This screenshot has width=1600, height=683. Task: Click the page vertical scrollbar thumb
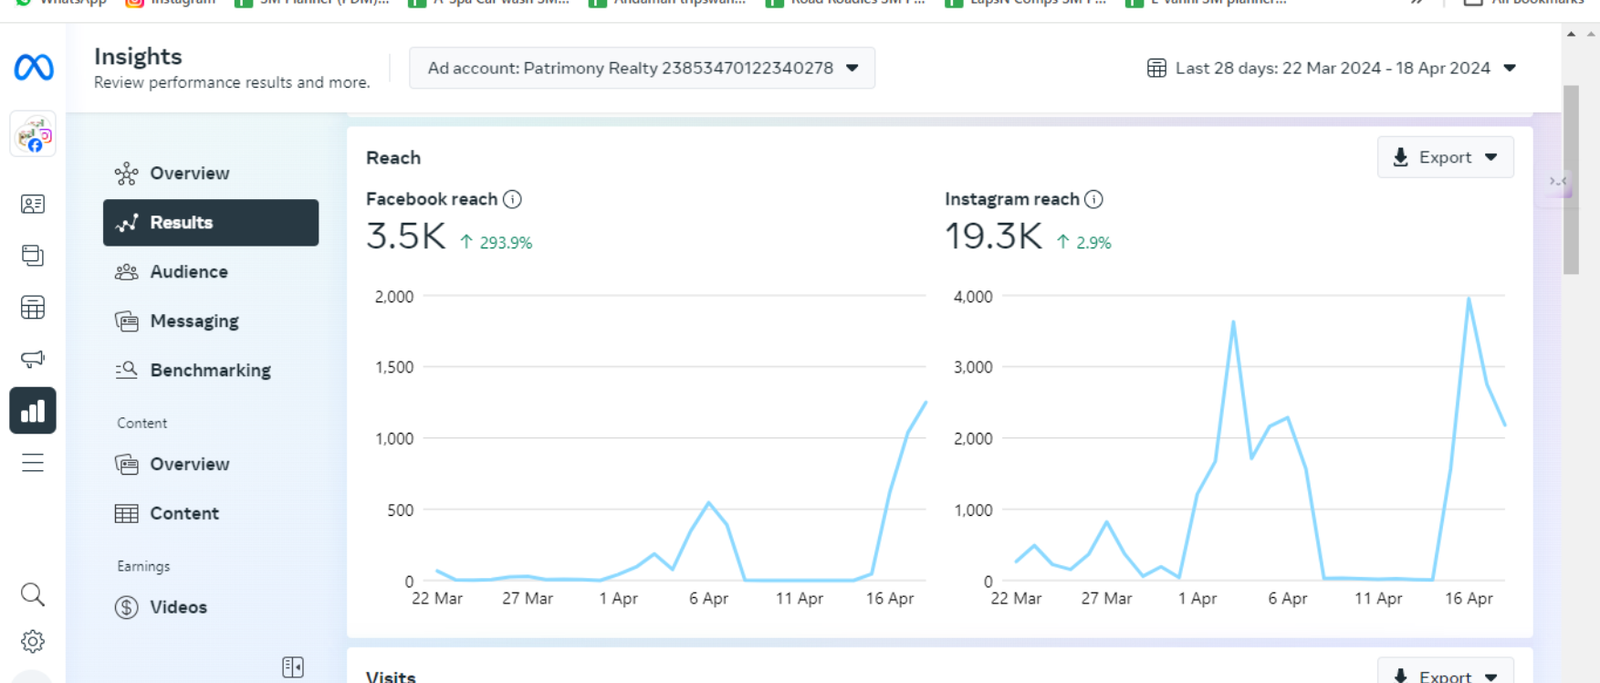click(1571, 180)
